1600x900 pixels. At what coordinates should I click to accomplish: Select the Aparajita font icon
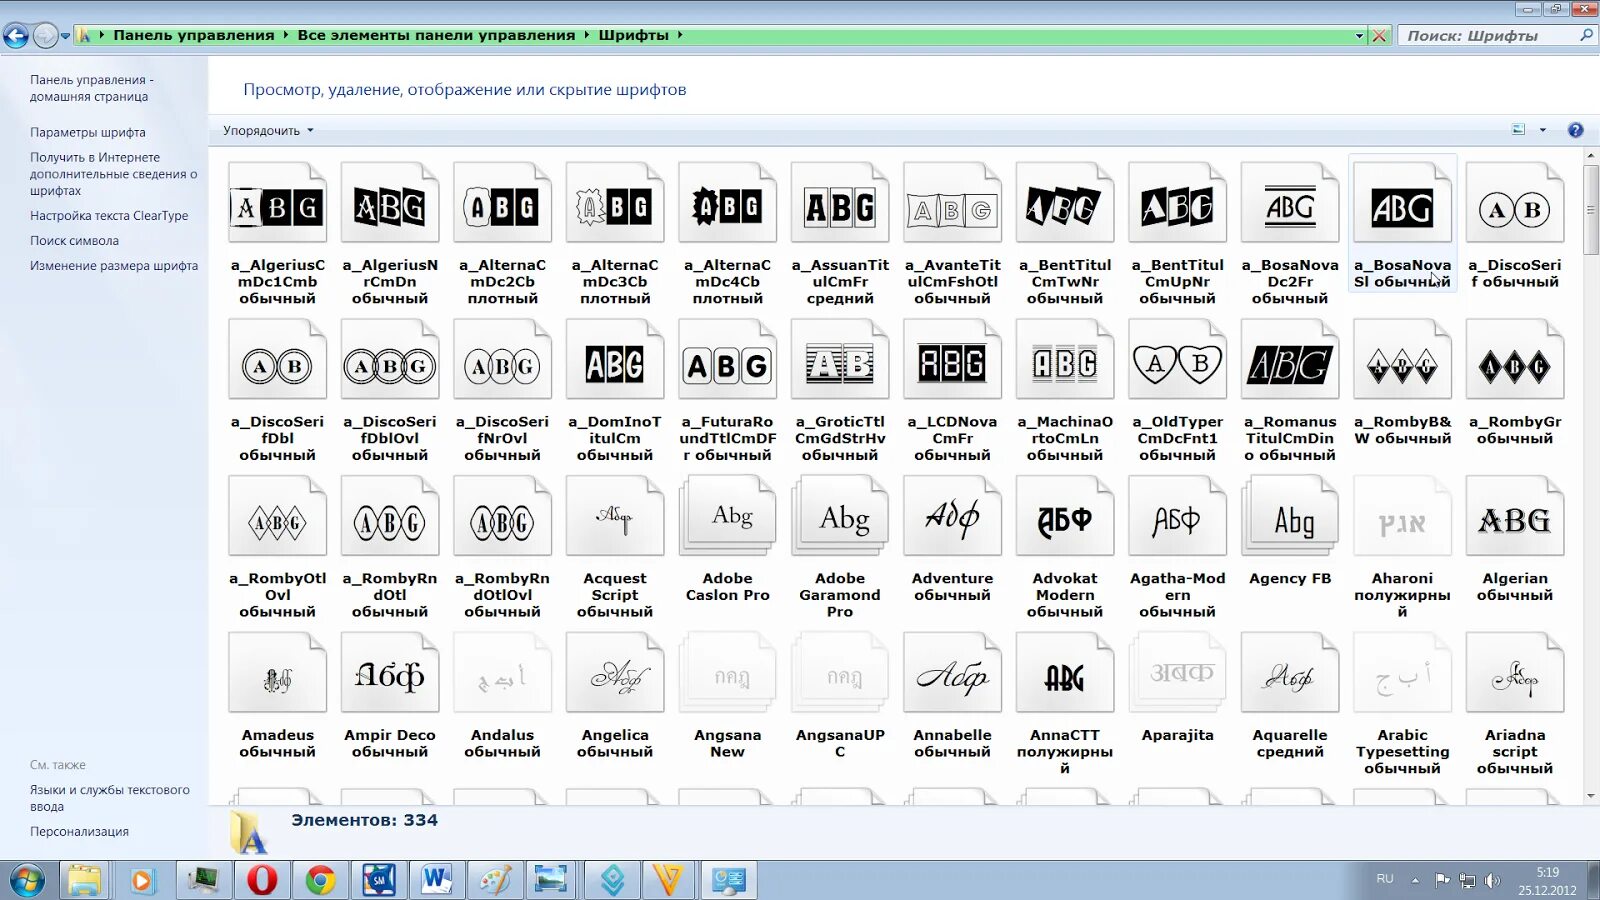[1177, 673]
